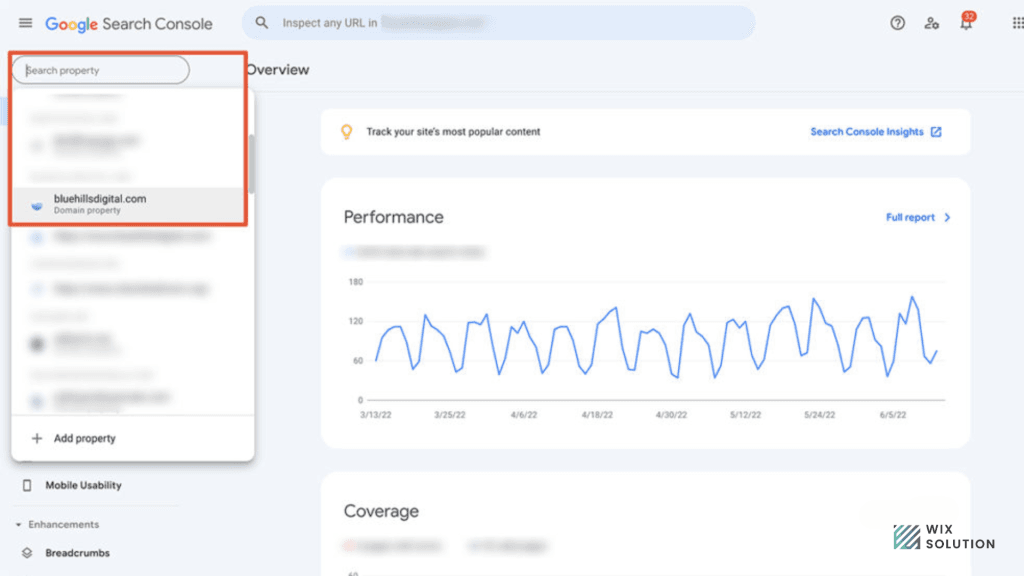Click the Breadcrumbs layers icon
1024x576 pixels.
[27, 553]
